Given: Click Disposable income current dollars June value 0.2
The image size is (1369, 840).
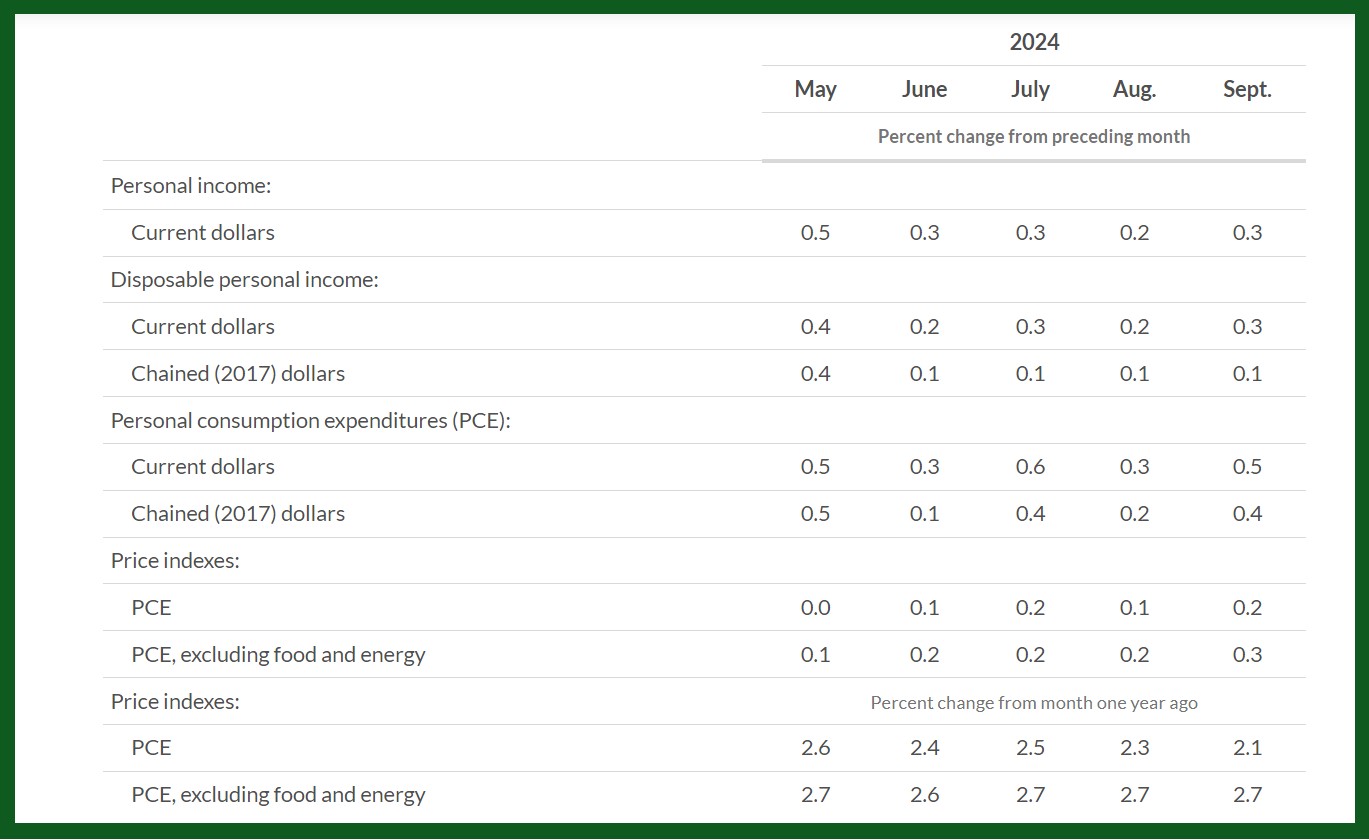Looking at the screenshot, I should point(924,326).
